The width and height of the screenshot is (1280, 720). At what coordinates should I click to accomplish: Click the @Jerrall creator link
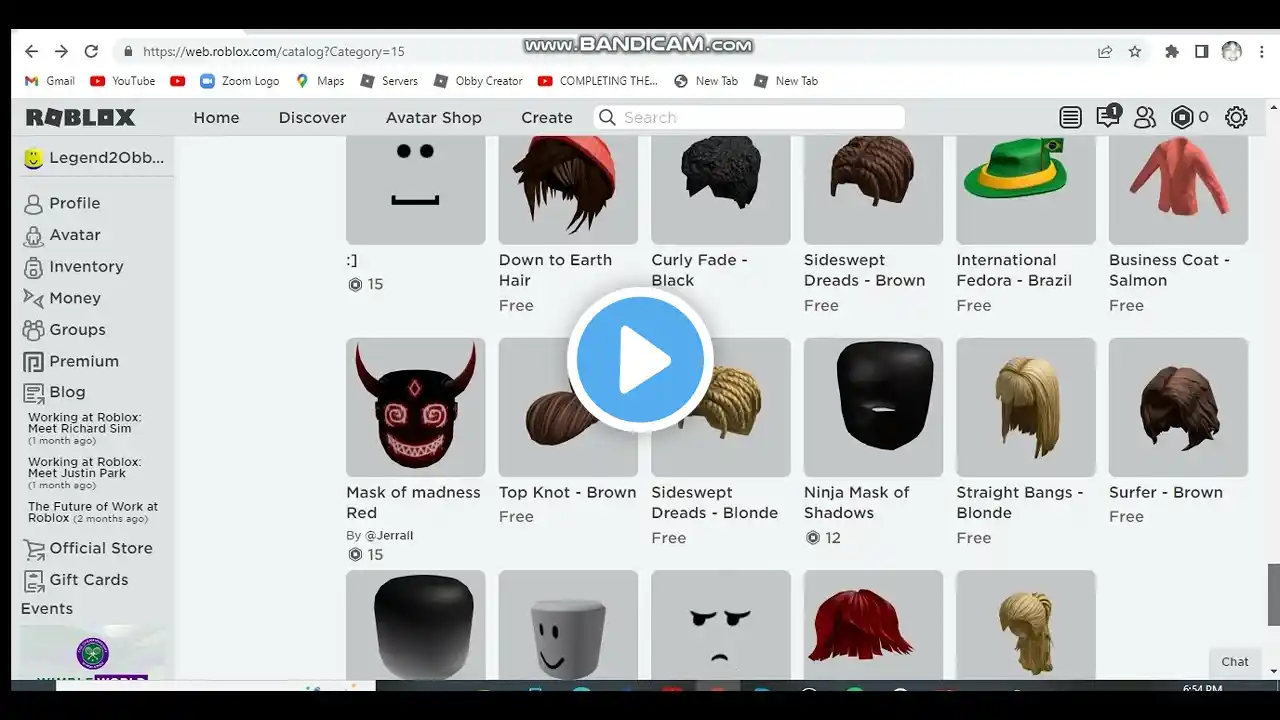tap(388, 536)
